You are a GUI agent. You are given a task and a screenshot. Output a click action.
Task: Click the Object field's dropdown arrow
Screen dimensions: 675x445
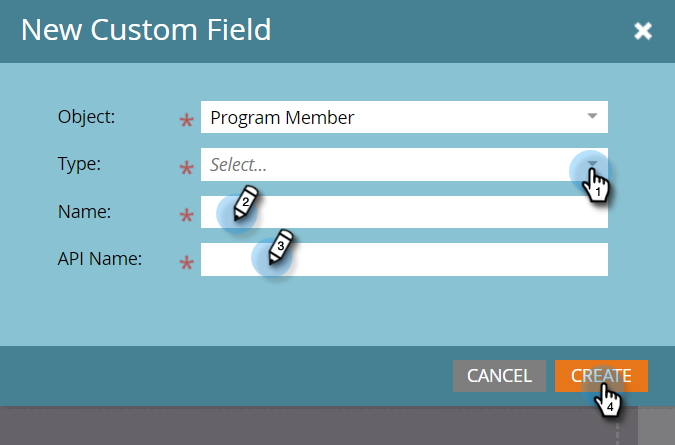(592, 117)
